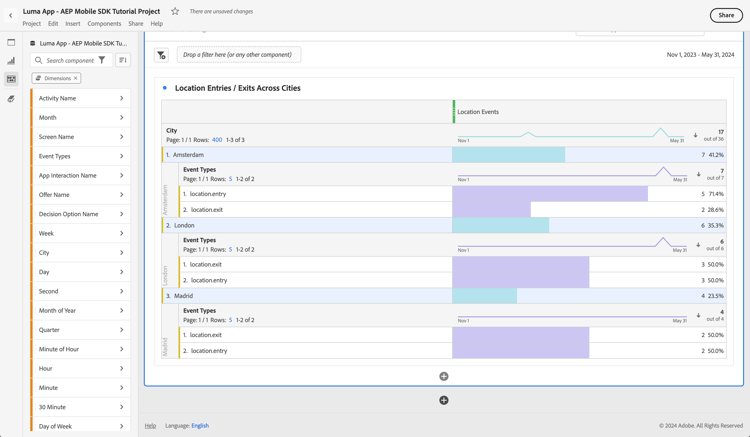Click the blue dot beside visualization title
The width and height of the screenshot is (750, 437).
[x=165, y=88]
